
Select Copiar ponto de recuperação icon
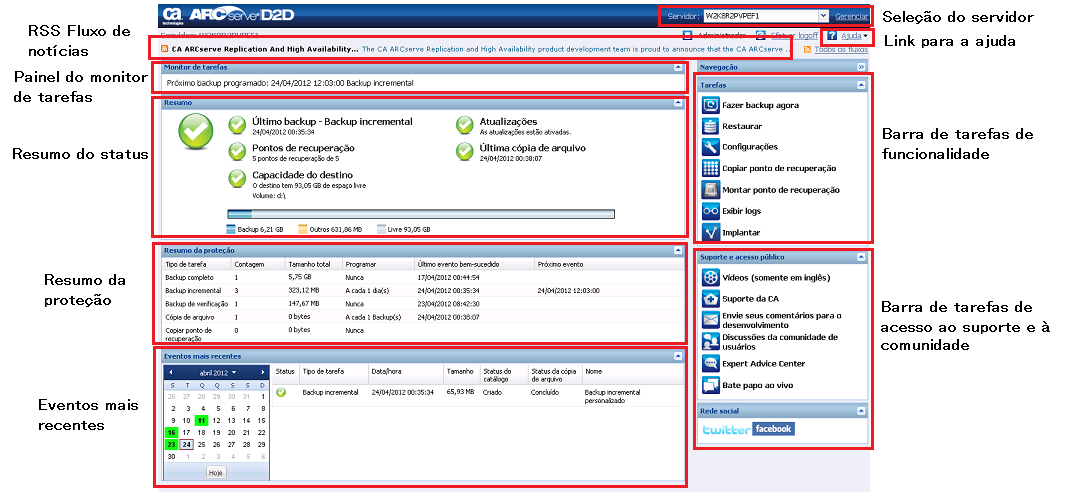pos(710,168)
